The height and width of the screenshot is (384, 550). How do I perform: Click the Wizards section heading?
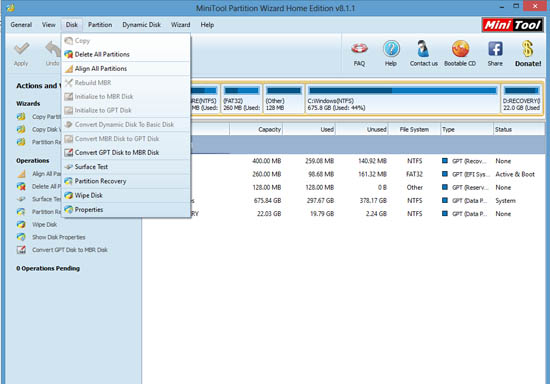28,103
